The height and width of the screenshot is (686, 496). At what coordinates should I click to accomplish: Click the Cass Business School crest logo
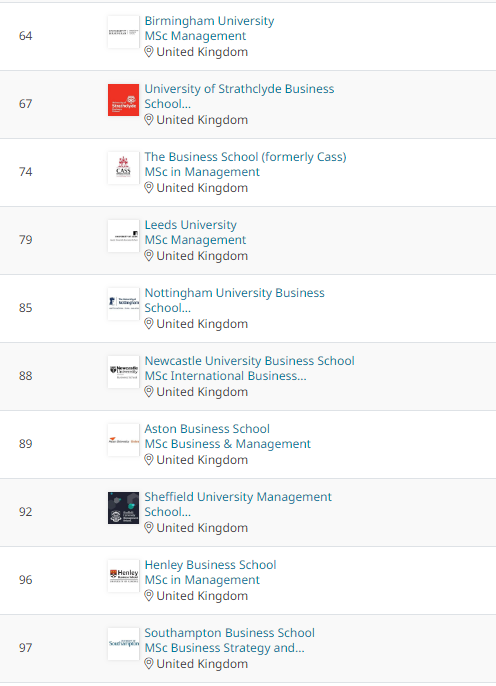click(x=123, y=168)
